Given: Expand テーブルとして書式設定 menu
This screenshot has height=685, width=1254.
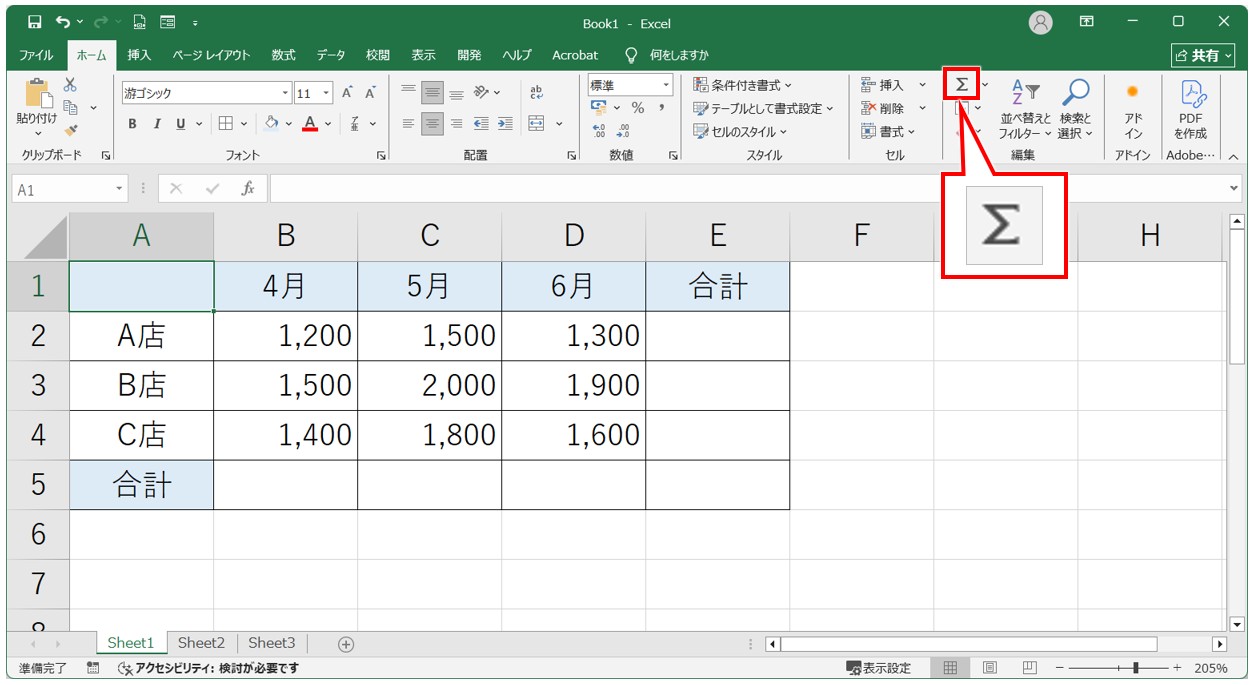Looking at the screenshot, I should point(764,108).
